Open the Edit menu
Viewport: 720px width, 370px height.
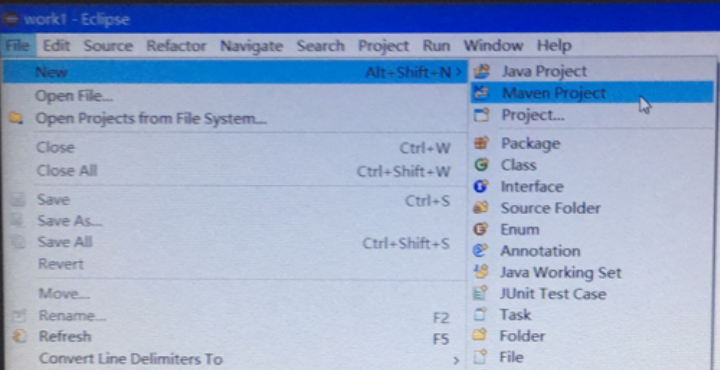tap(56, 46)
